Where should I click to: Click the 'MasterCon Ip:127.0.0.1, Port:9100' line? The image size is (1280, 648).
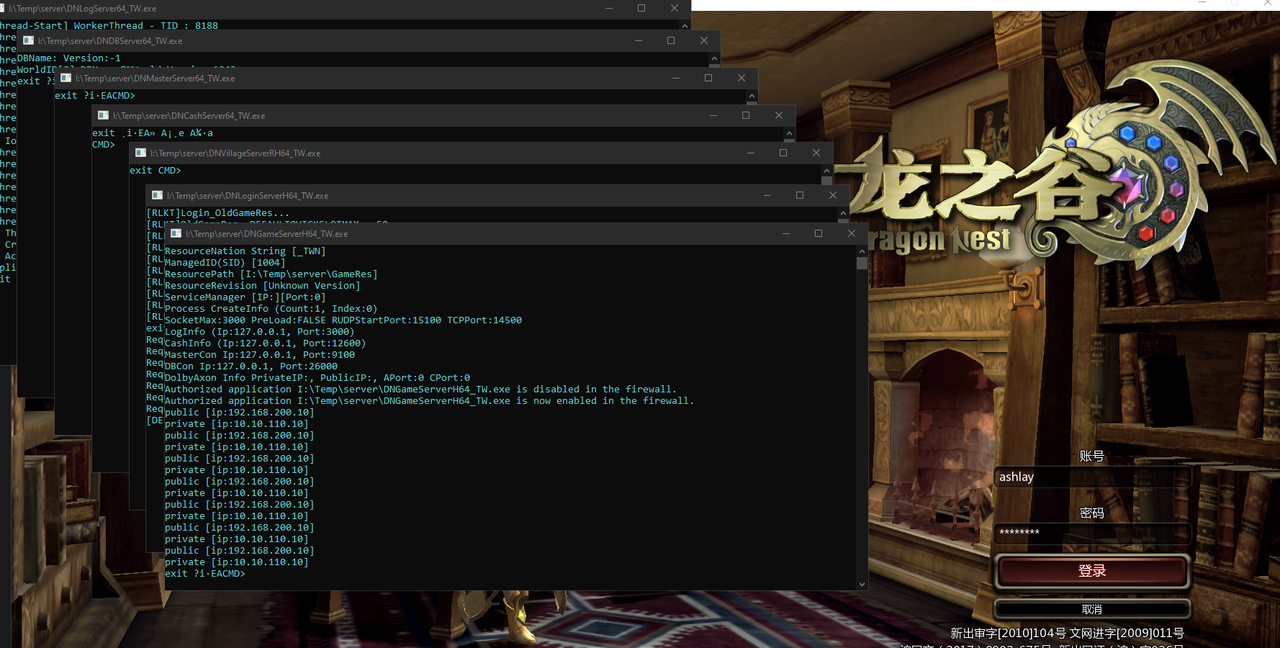(260, 355)
